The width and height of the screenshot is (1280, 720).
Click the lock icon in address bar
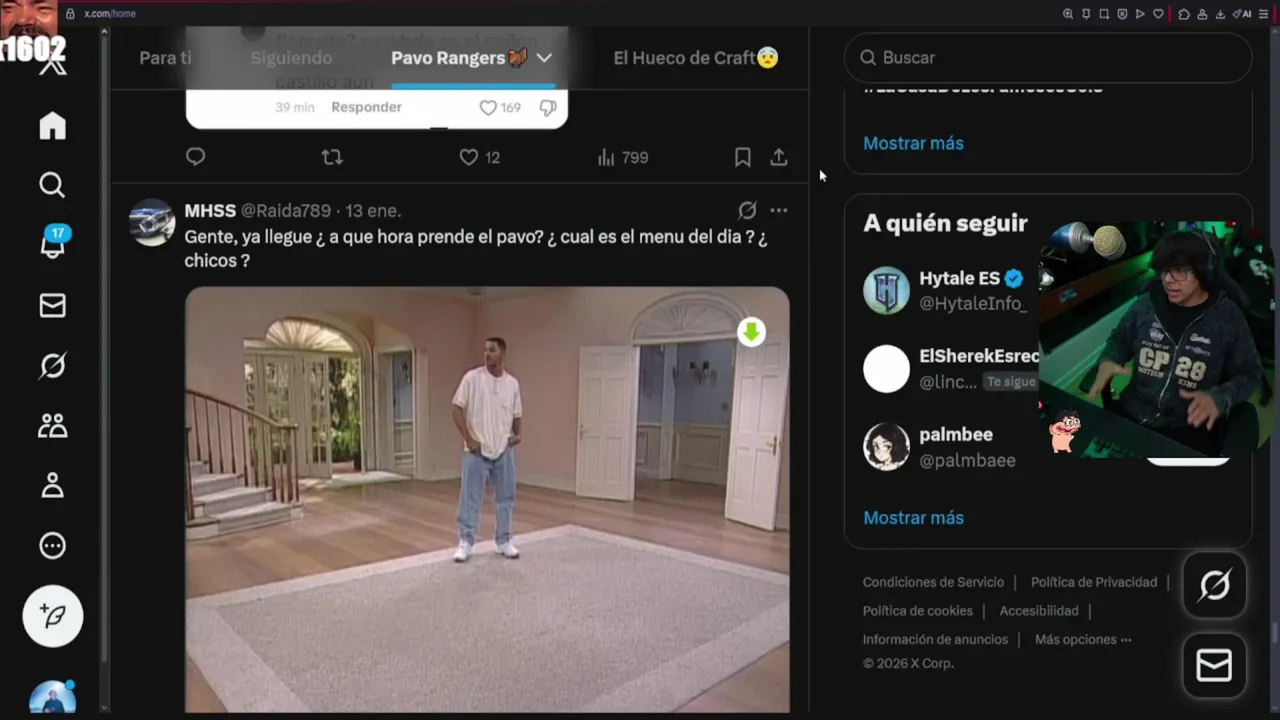(70, 14)
